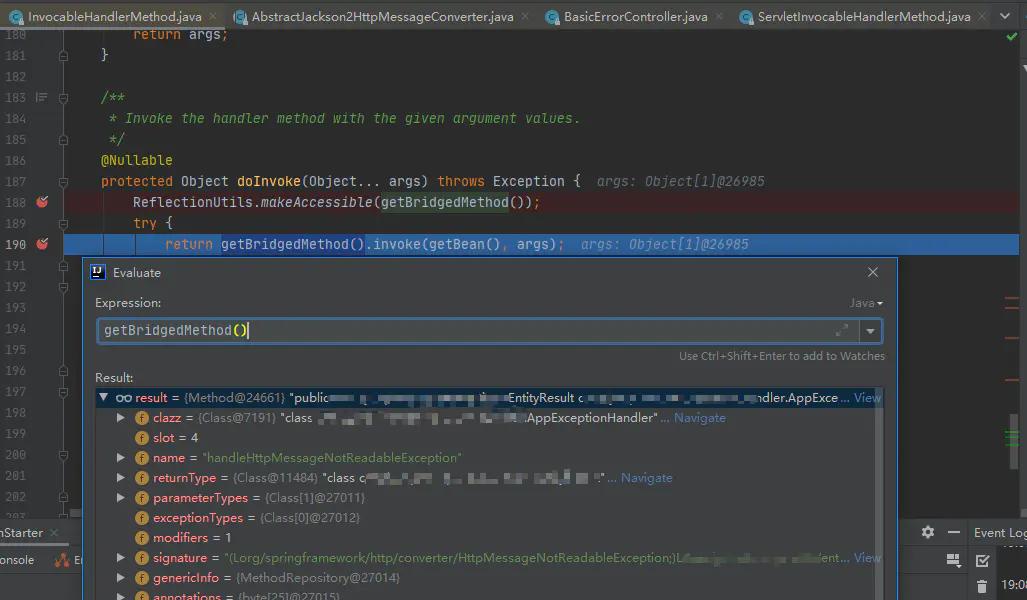1027x600 pixels.
Task: Click the trash icon to clear the Event Log
Action: click(x=982, y=586)
